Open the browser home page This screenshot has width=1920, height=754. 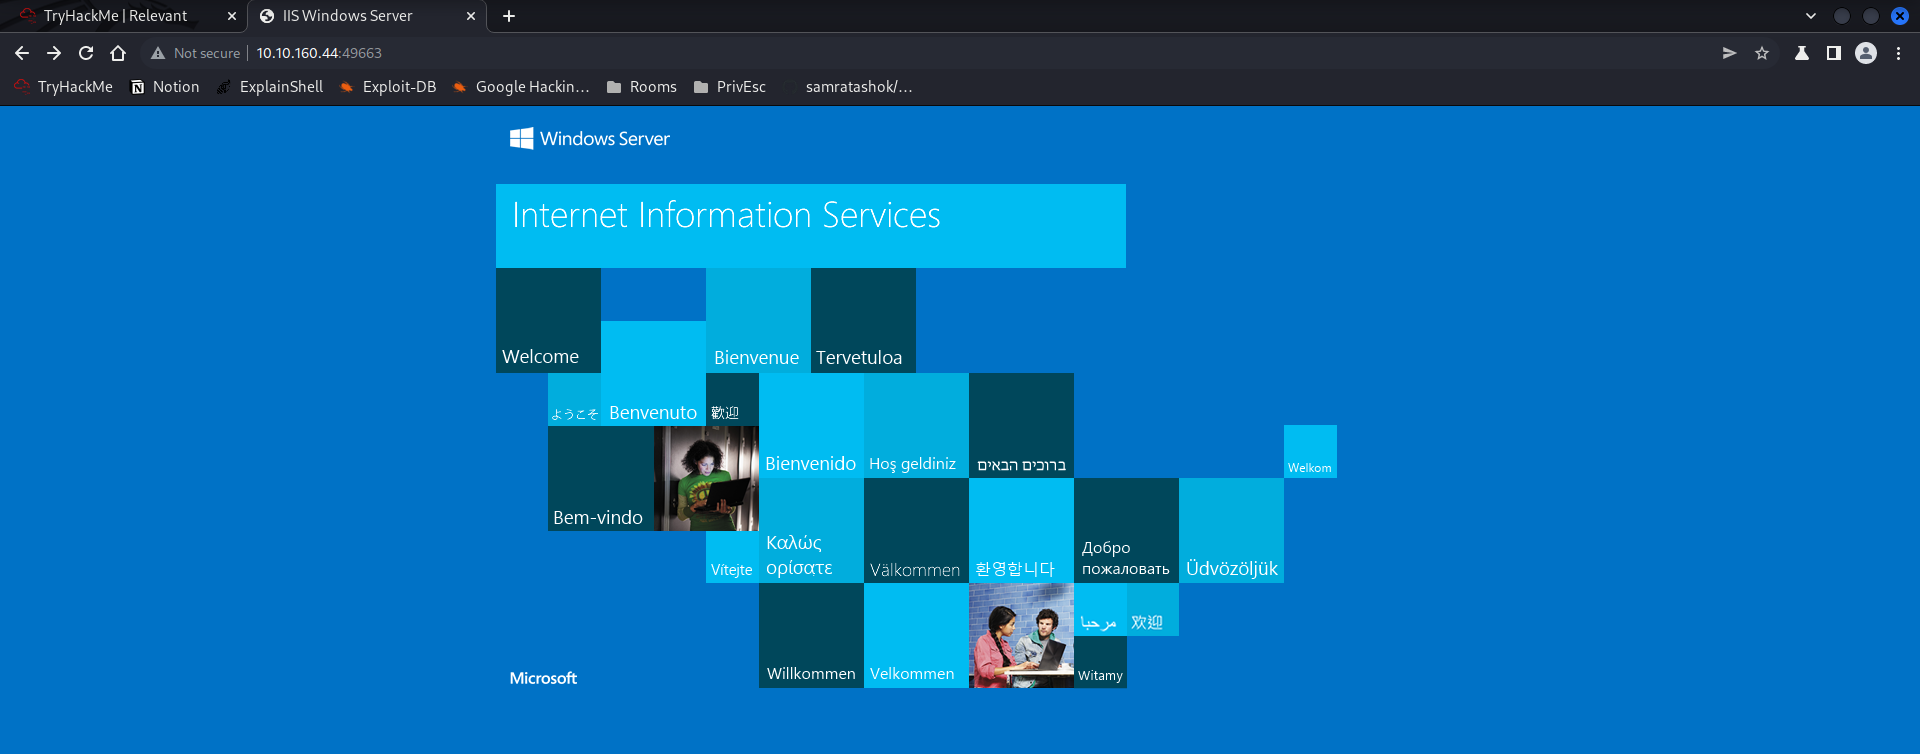[118, 53]
